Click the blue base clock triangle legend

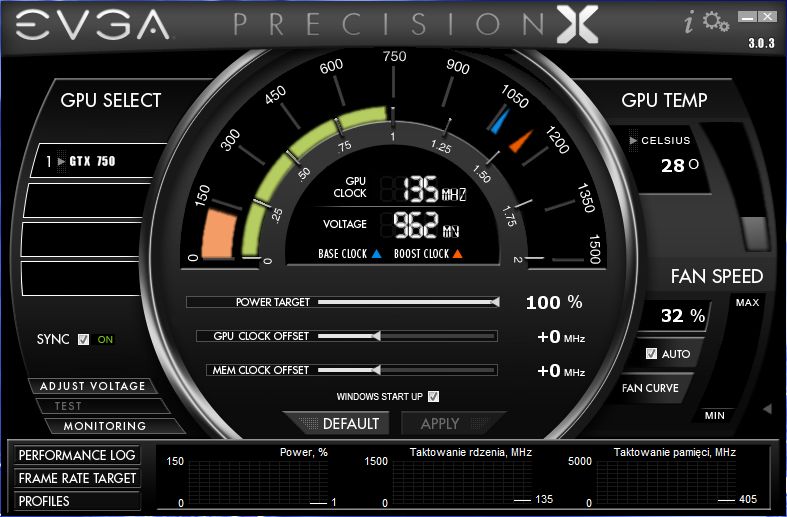click(376, 254)
